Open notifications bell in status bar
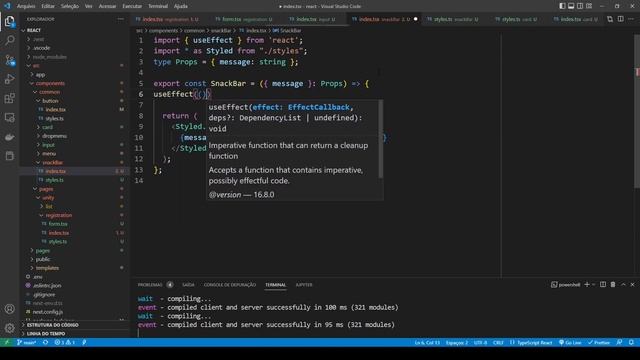 pos(631,342)
